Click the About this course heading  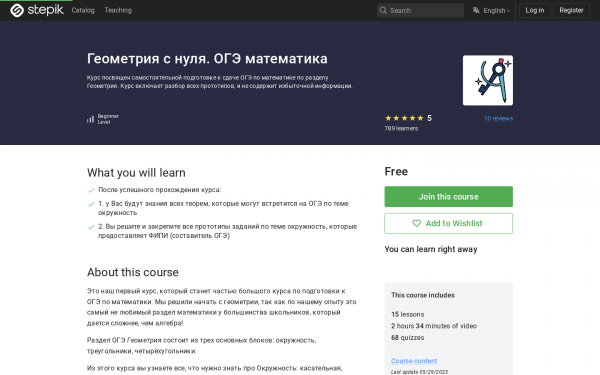[133, 272]
